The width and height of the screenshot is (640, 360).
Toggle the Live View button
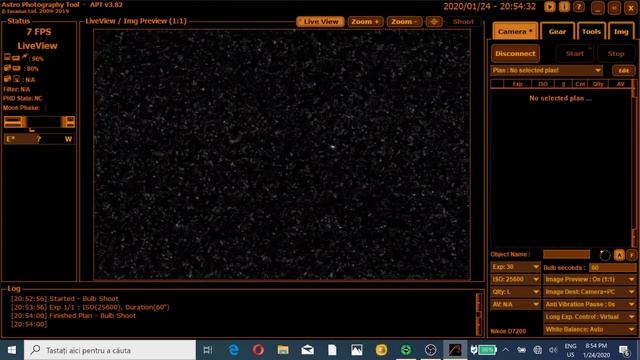[320, 22]
